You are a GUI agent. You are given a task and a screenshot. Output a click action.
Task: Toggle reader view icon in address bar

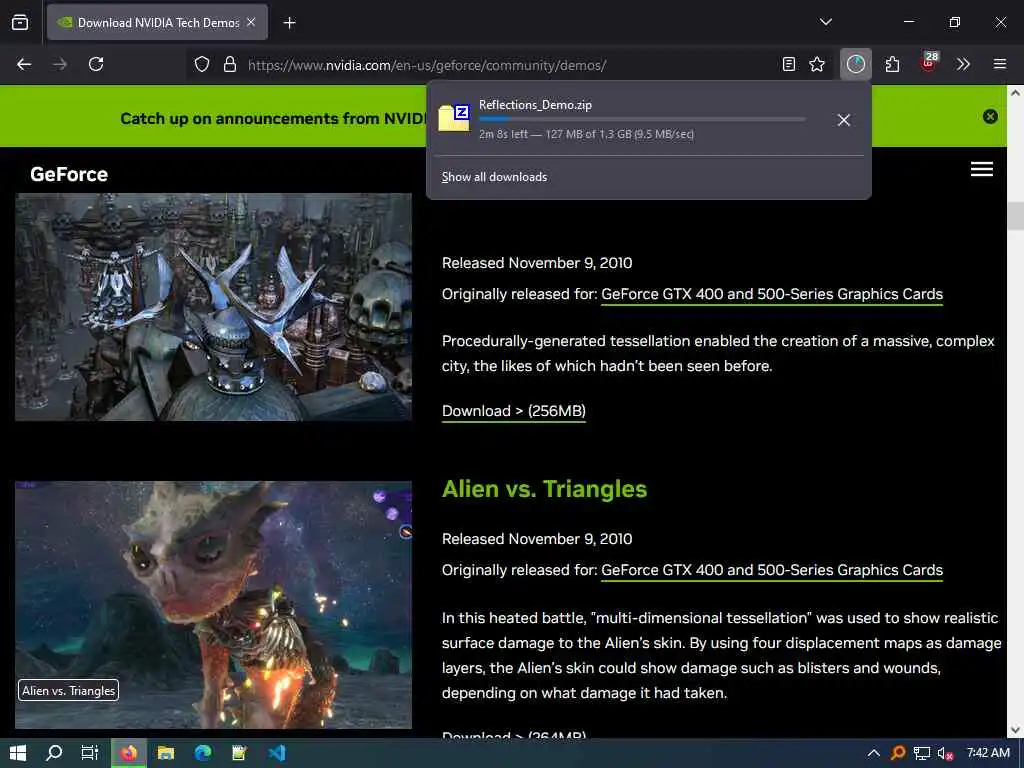(789, 64)
